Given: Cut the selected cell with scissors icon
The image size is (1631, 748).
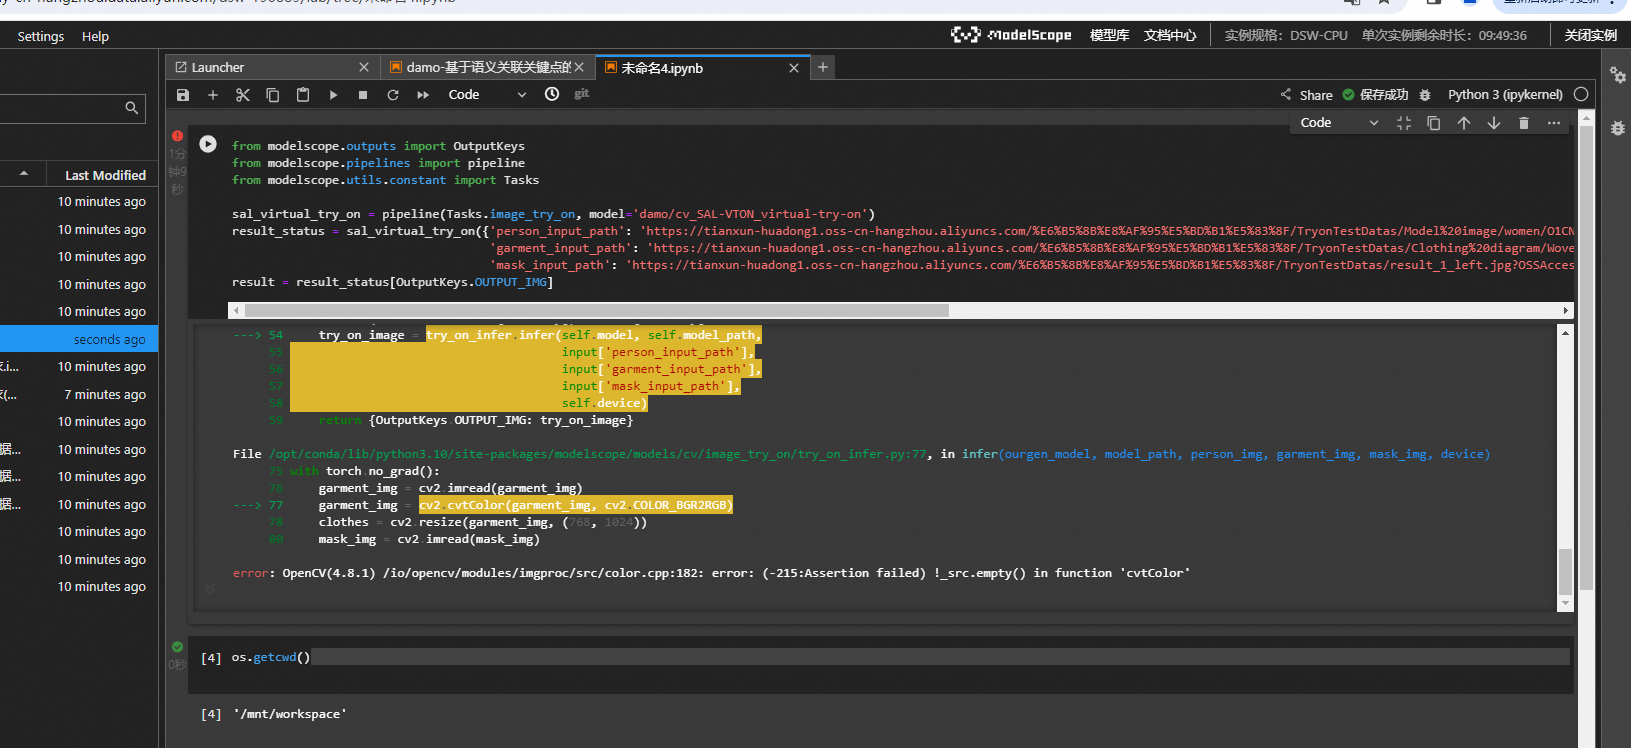Looking at the screenshot, I should point(243,95).
